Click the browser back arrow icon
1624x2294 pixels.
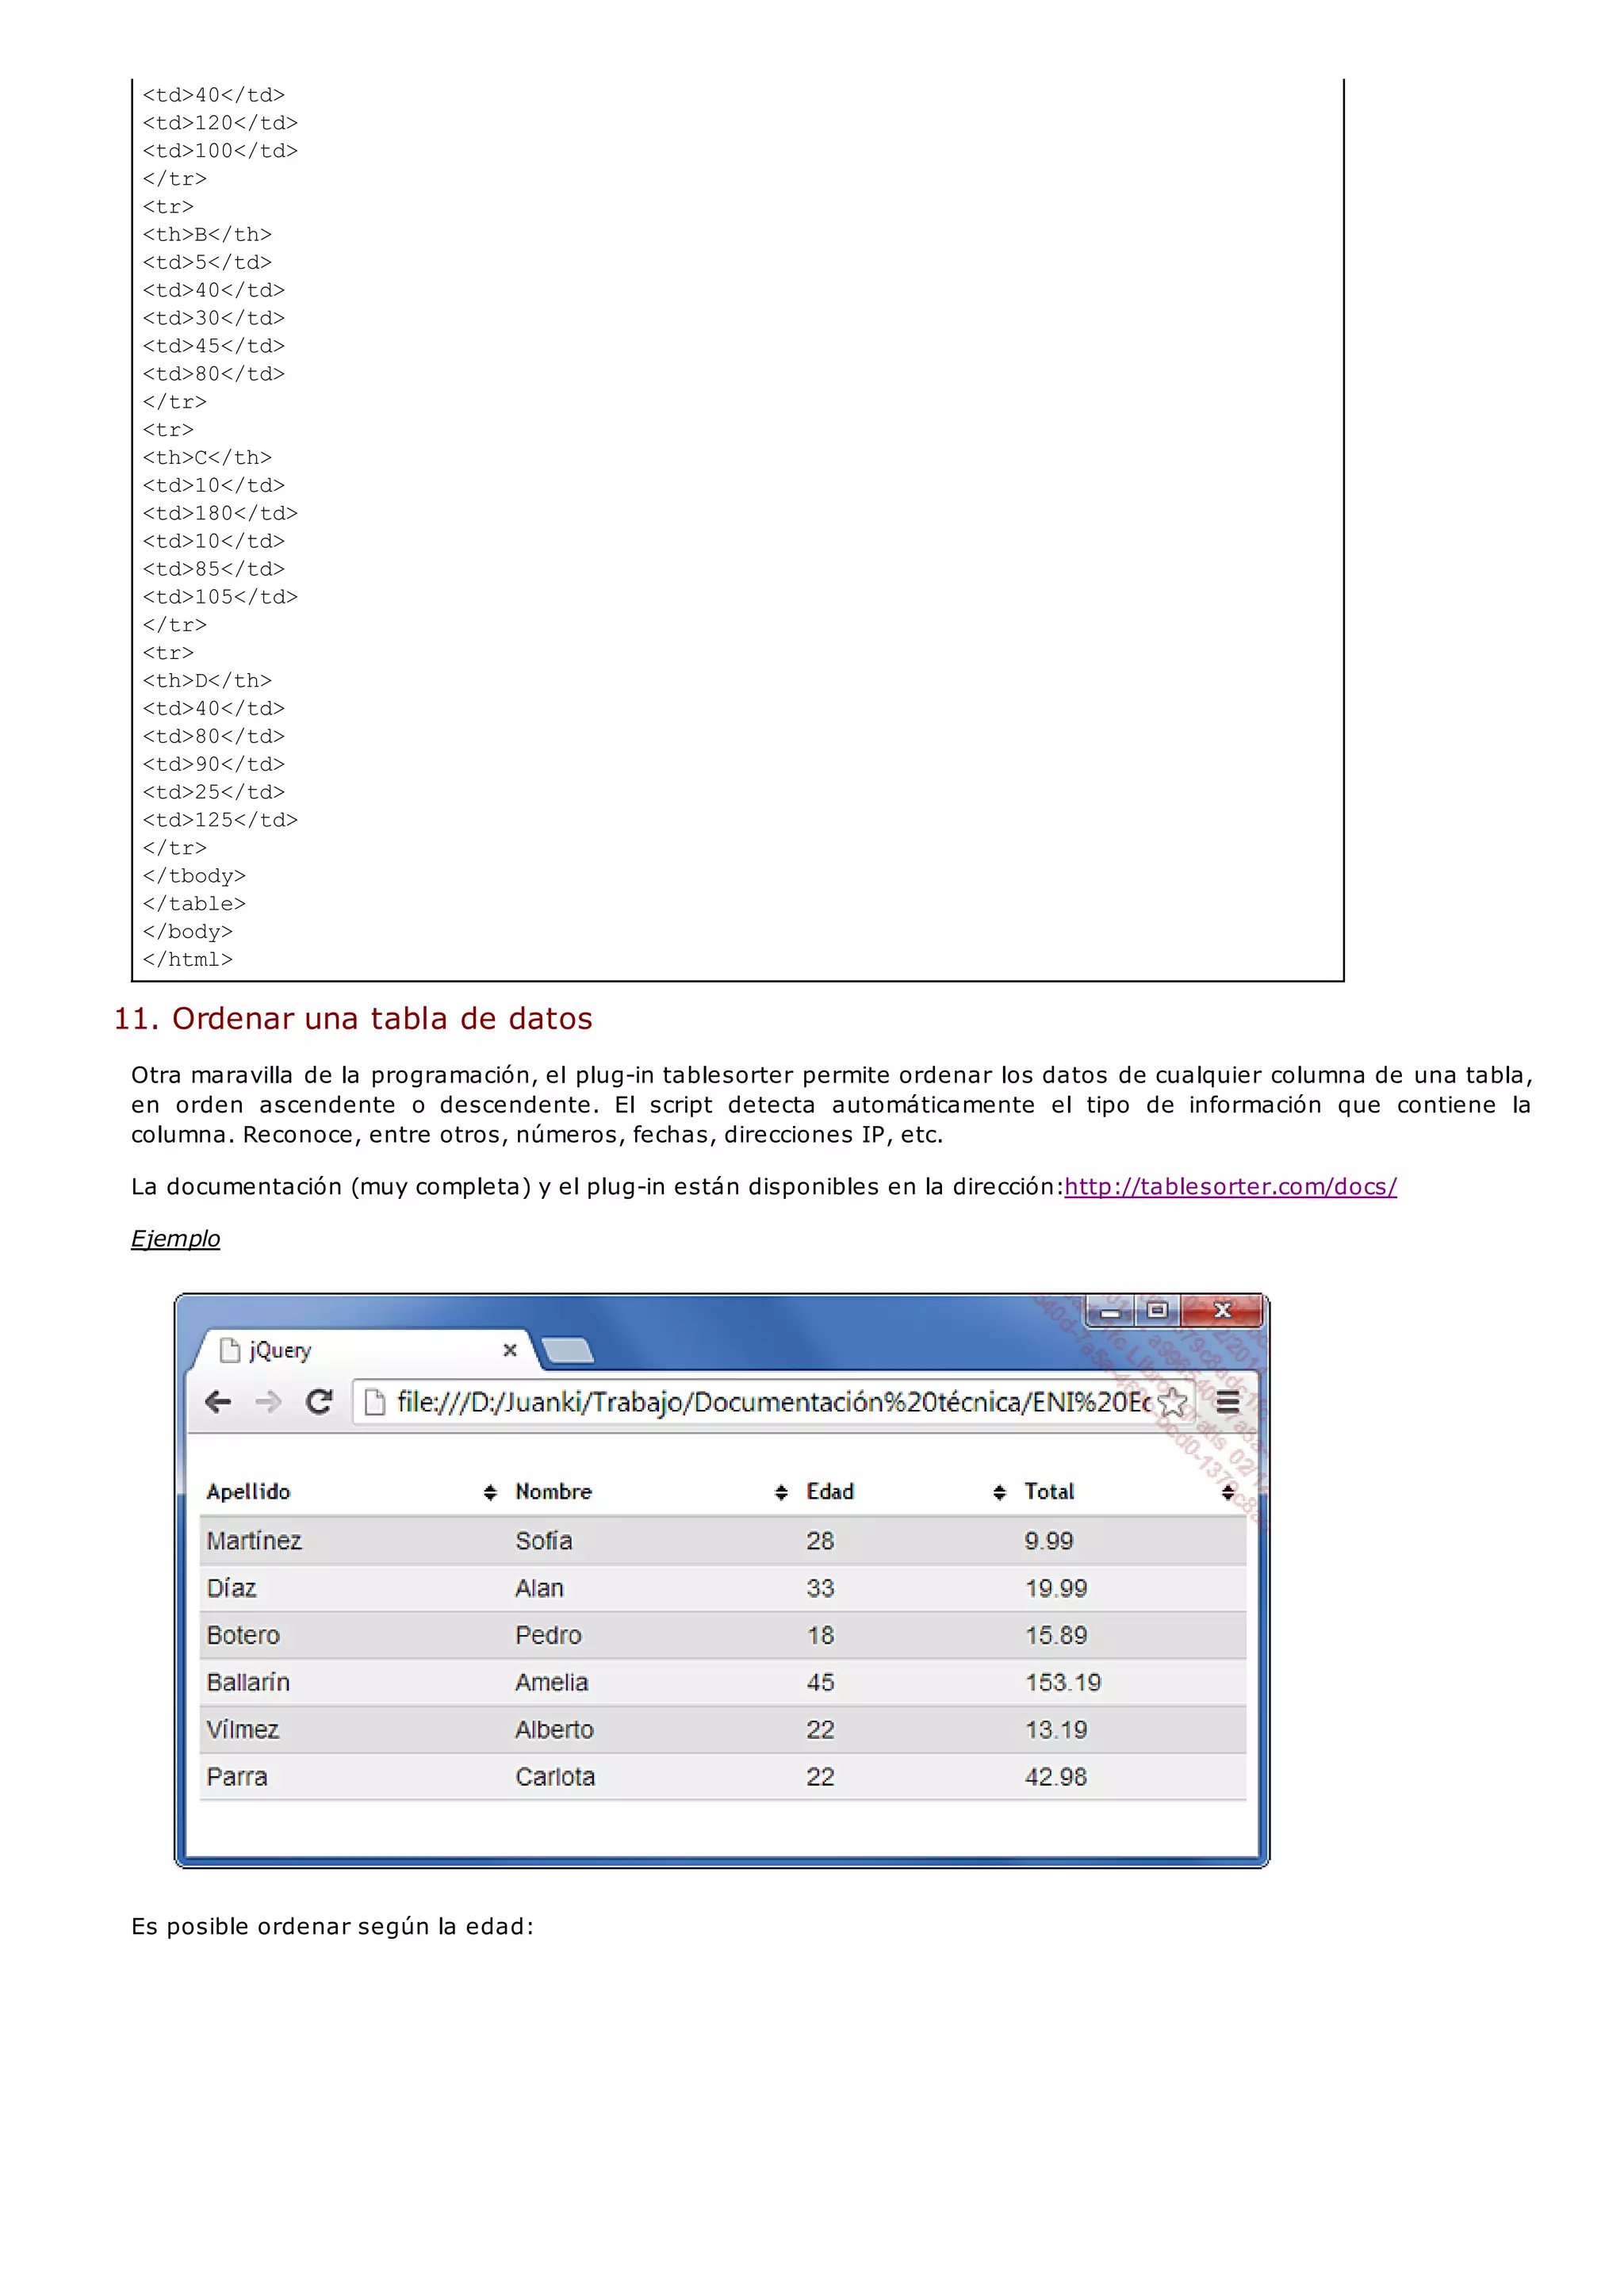tap(218, 1402)
